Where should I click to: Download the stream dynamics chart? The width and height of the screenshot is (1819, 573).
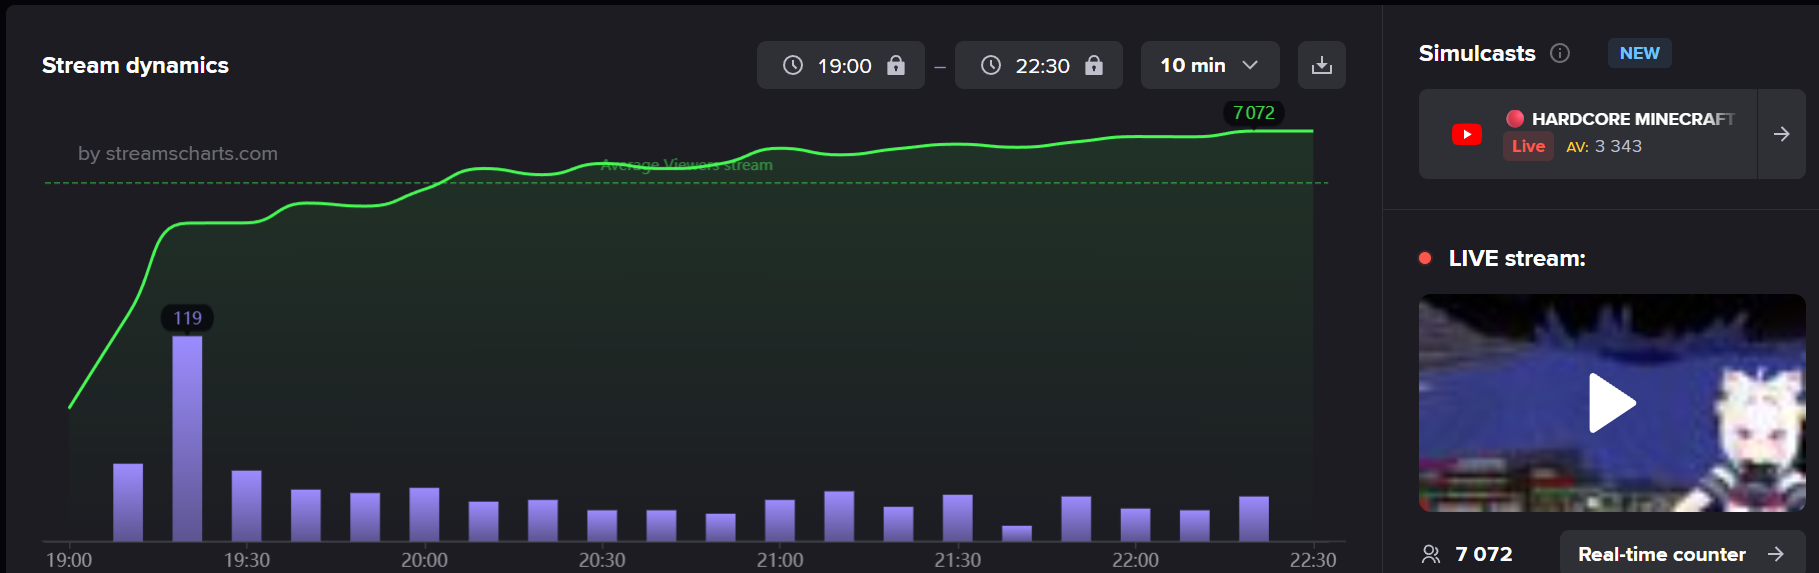tap(1321, 65)
